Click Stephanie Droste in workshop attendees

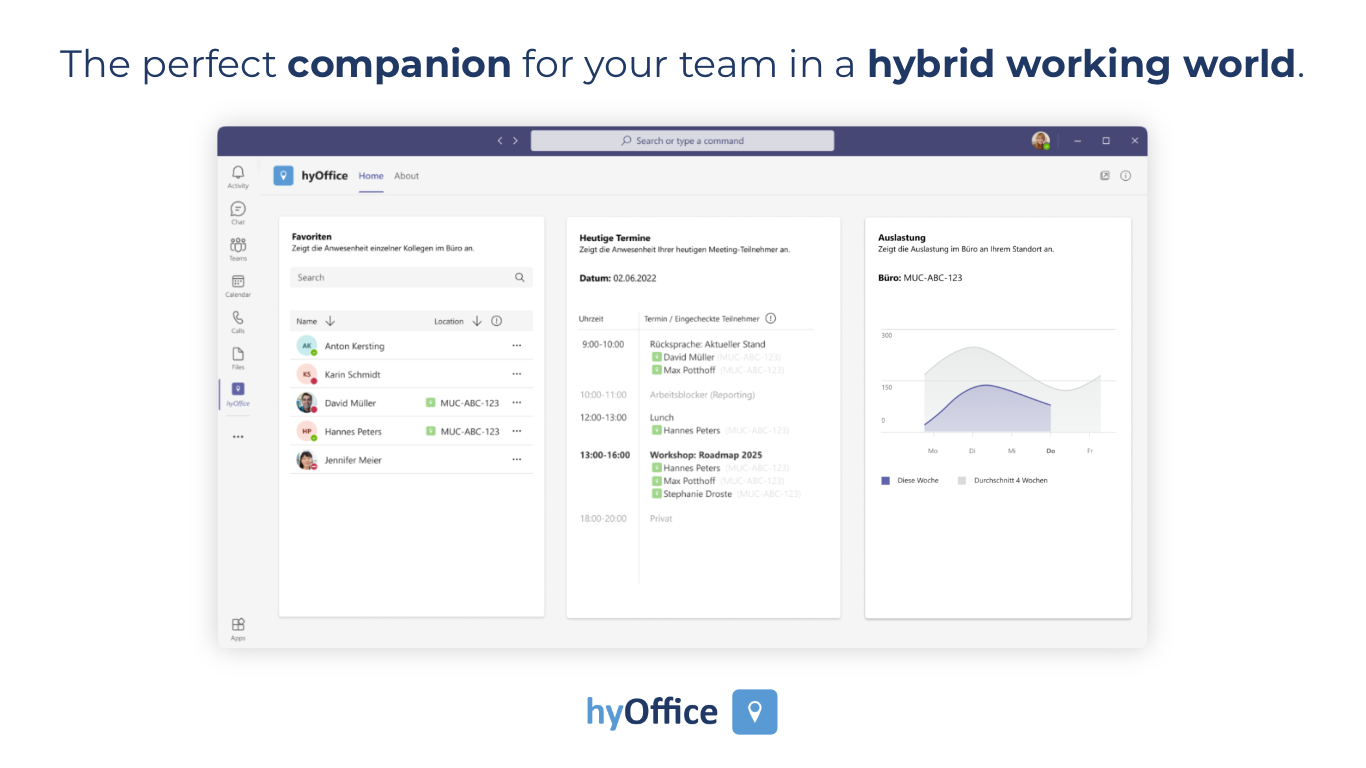click(x=697, y=494)
